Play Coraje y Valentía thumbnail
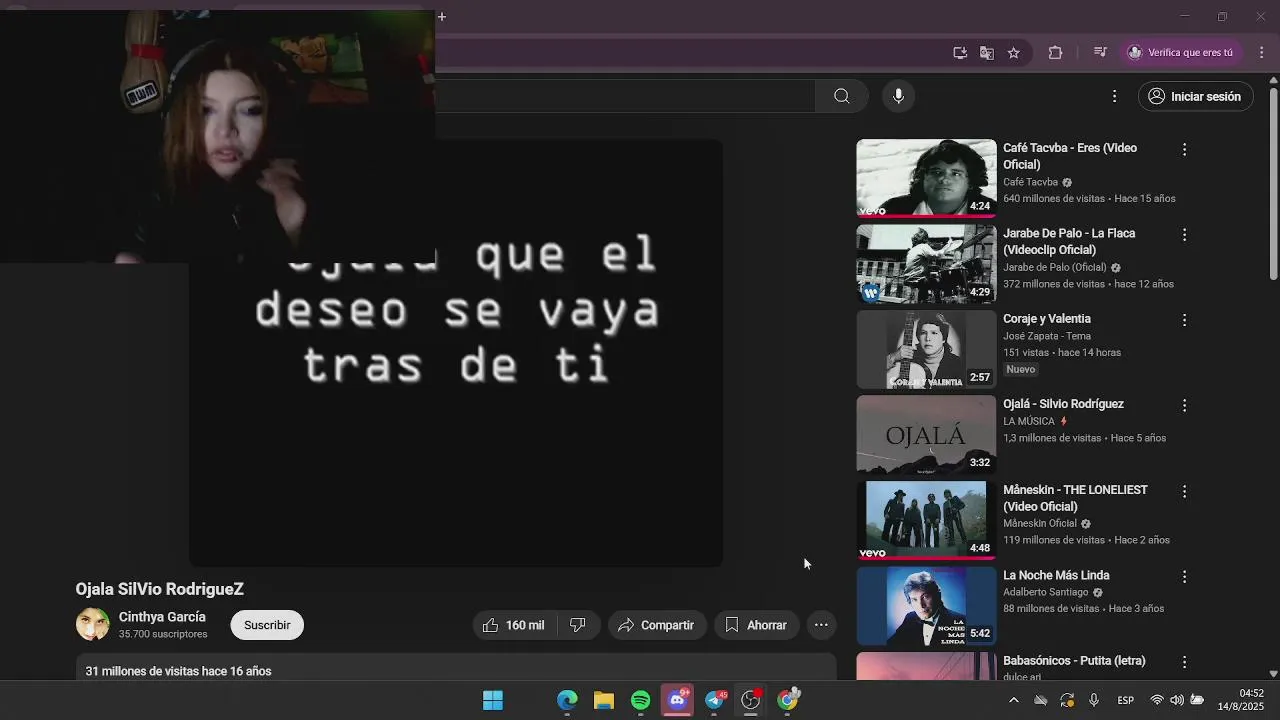This screenshot has height=720, width=1280. click(x=926, y=349)
